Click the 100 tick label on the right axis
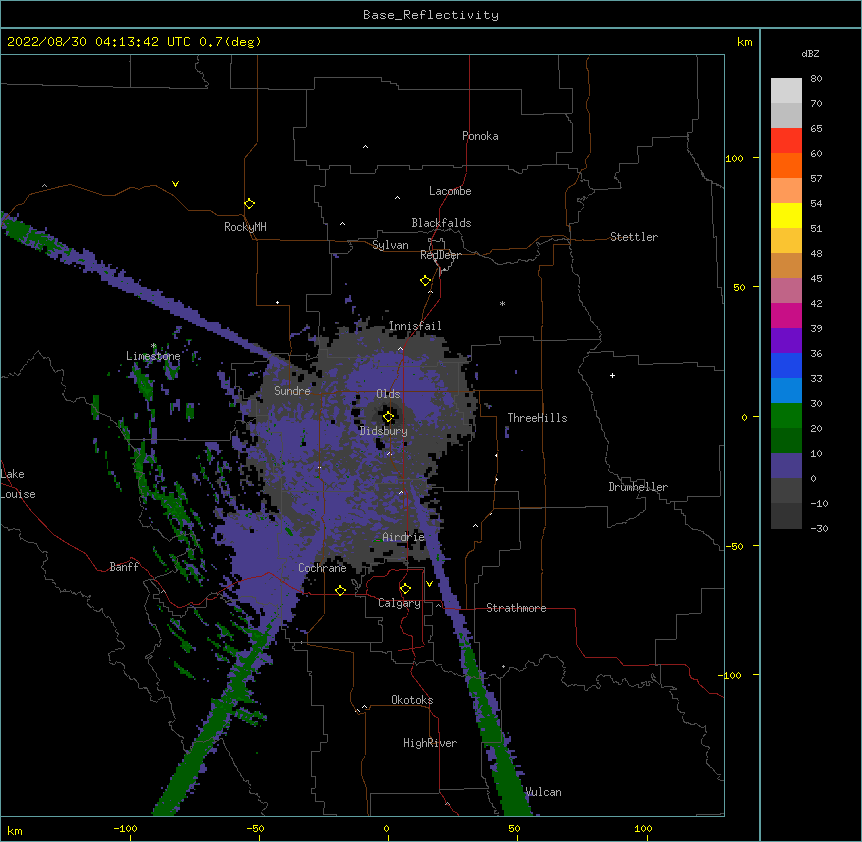862x842 pixels. coord(734,158)
